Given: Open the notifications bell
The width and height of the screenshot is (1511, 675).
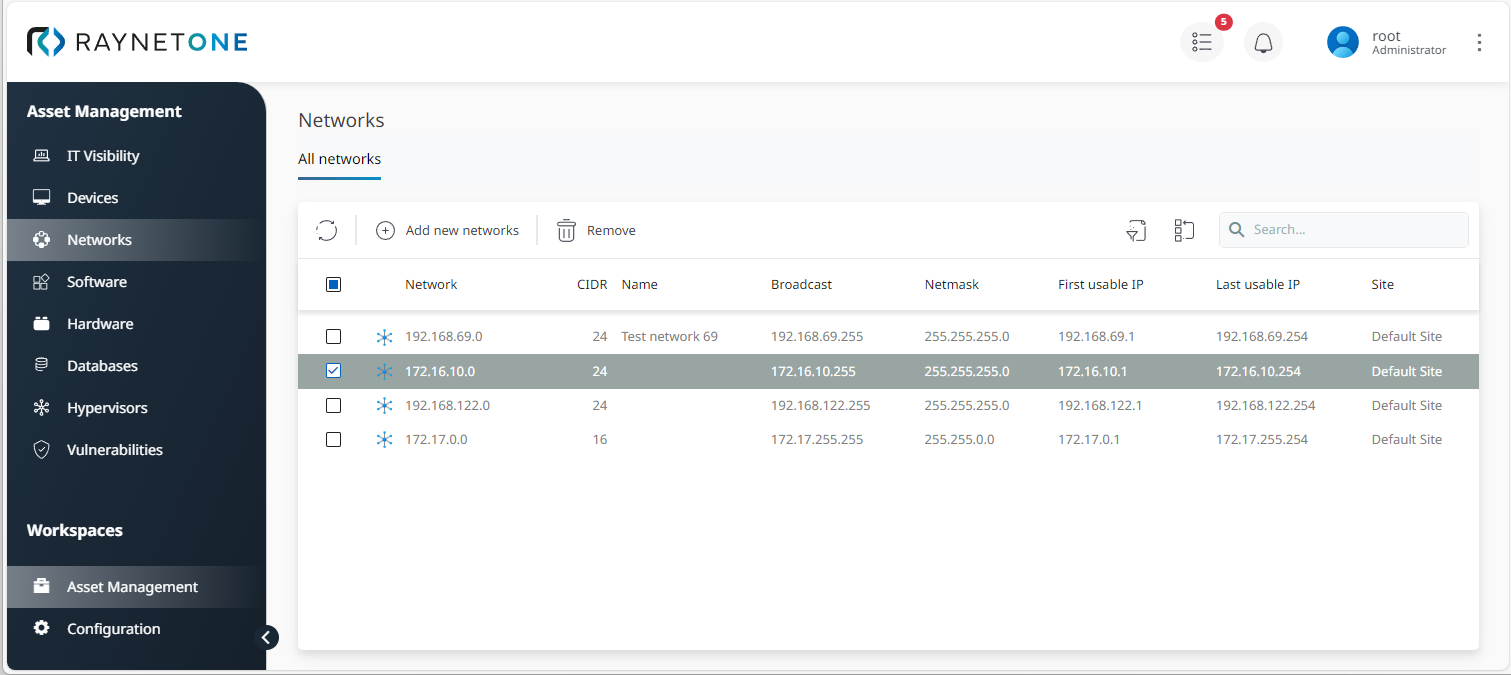Looking at the screenshot, I should coord(1263,43).
